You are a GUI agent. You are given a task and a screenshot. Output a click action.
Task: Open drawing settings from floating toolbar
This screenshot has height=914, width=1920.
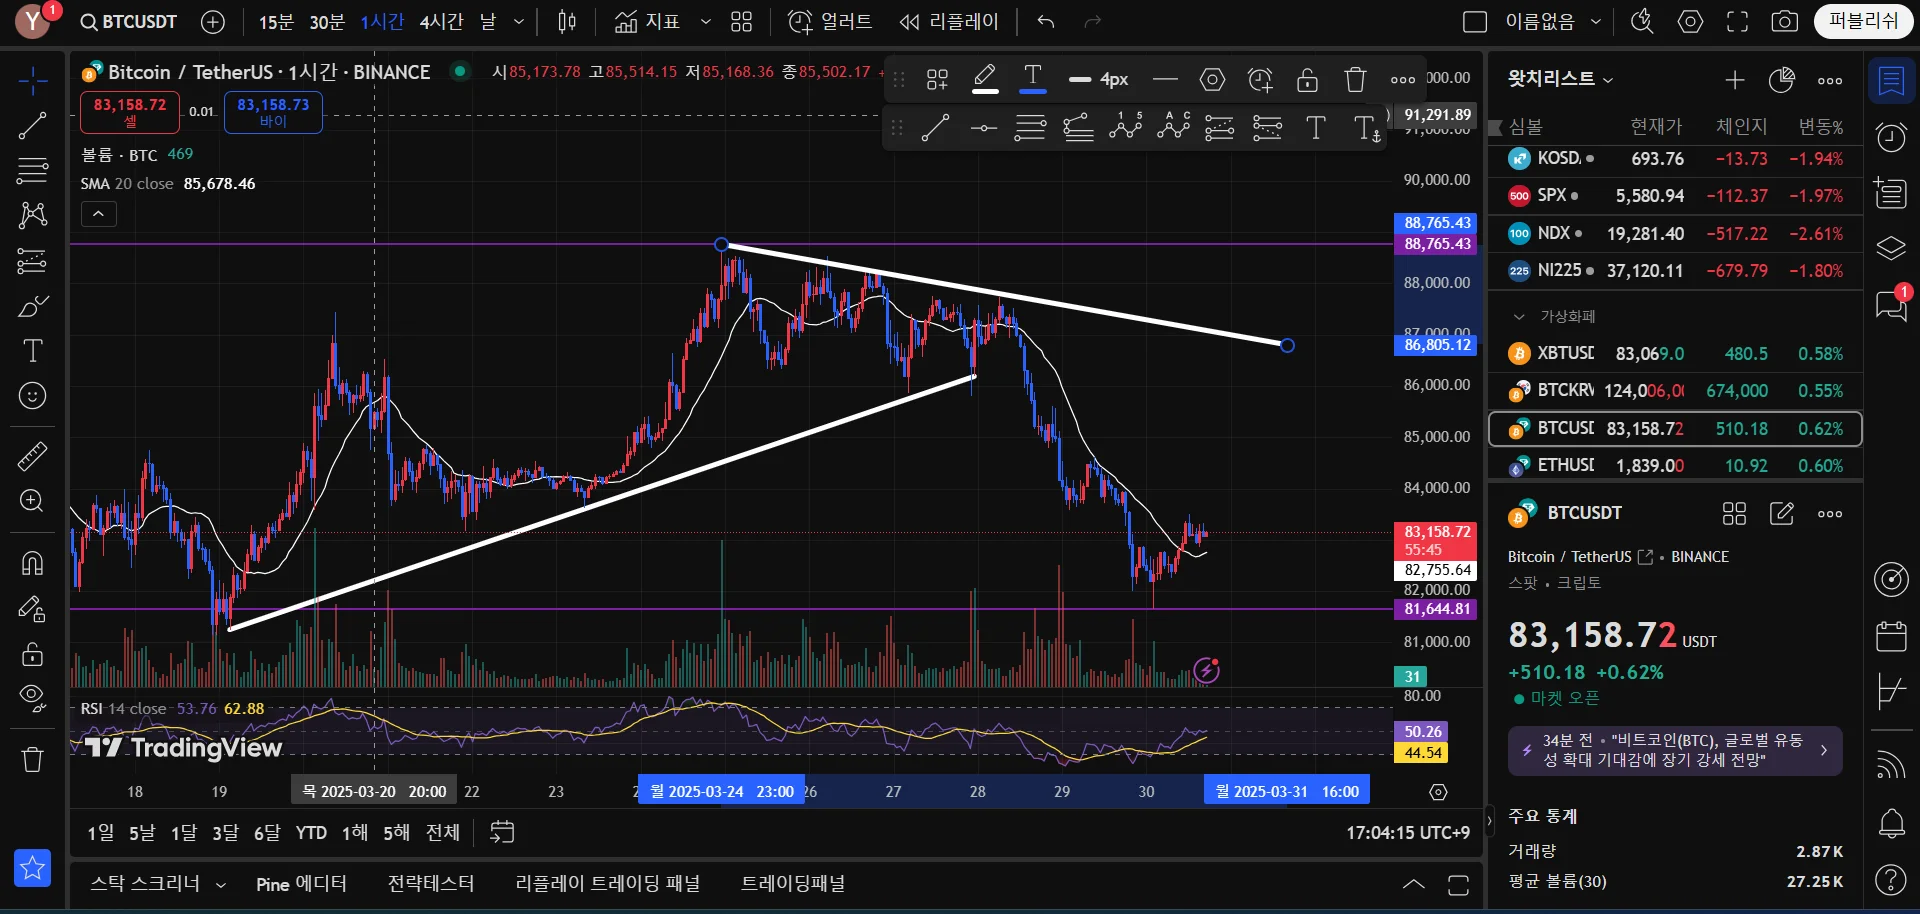[1212, 80]
